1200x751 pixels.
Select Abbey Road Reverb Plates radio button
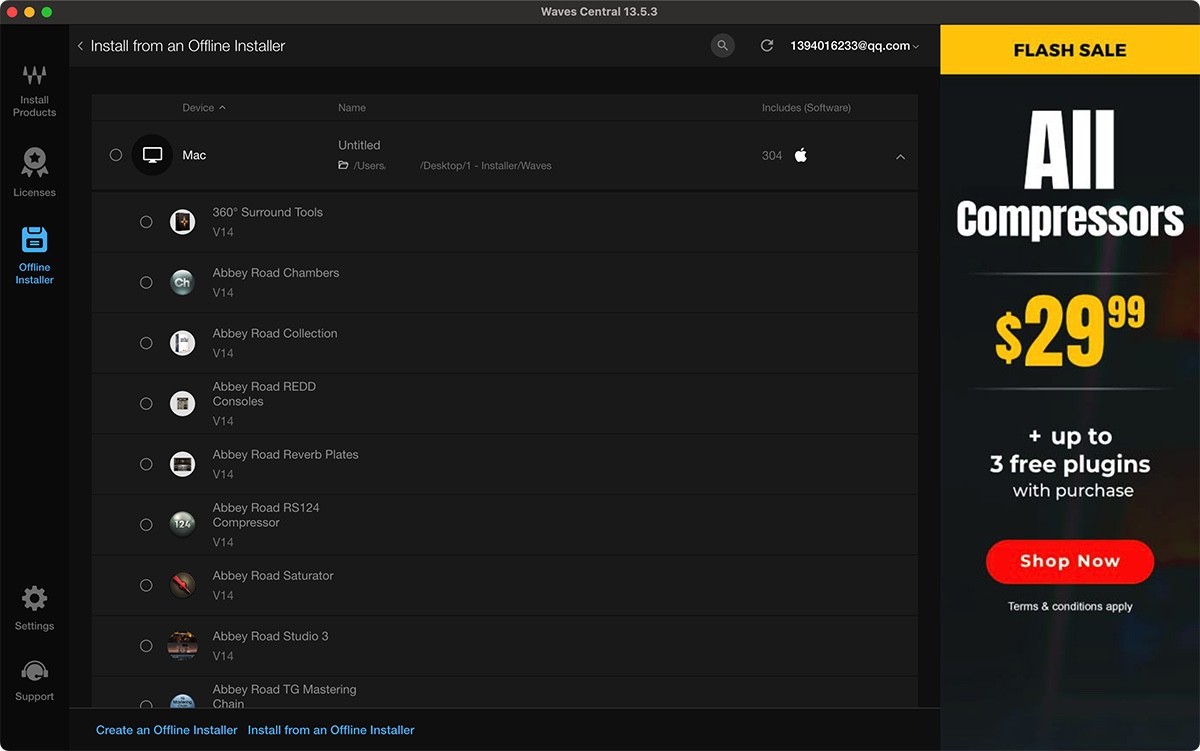[x=146, y=464]
